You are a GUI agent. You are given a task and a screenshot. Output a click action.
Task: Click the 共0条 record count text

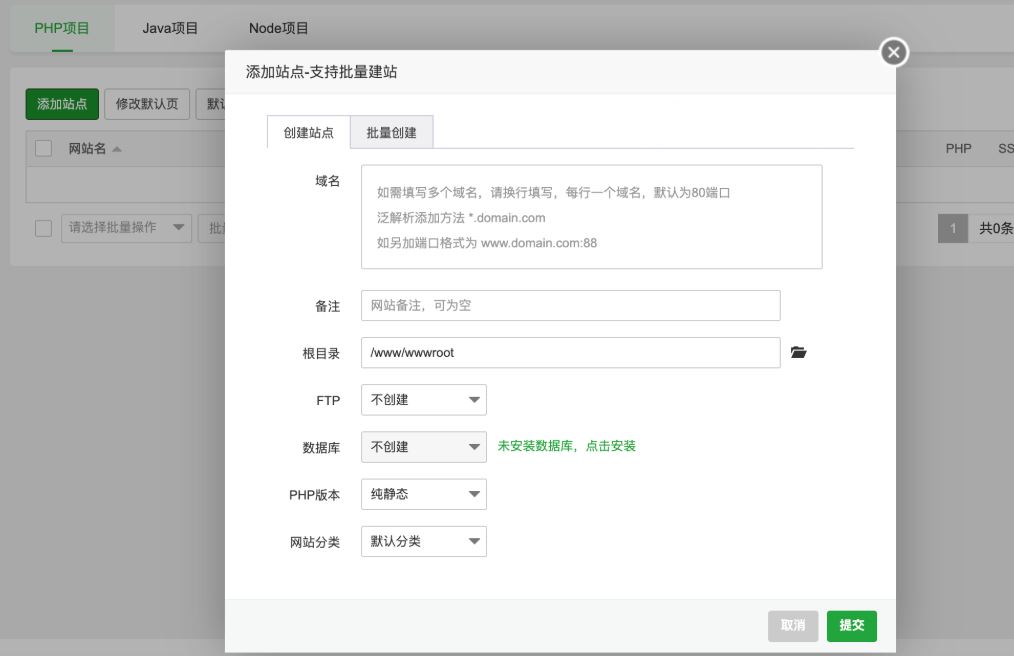[x=996, y=228]
